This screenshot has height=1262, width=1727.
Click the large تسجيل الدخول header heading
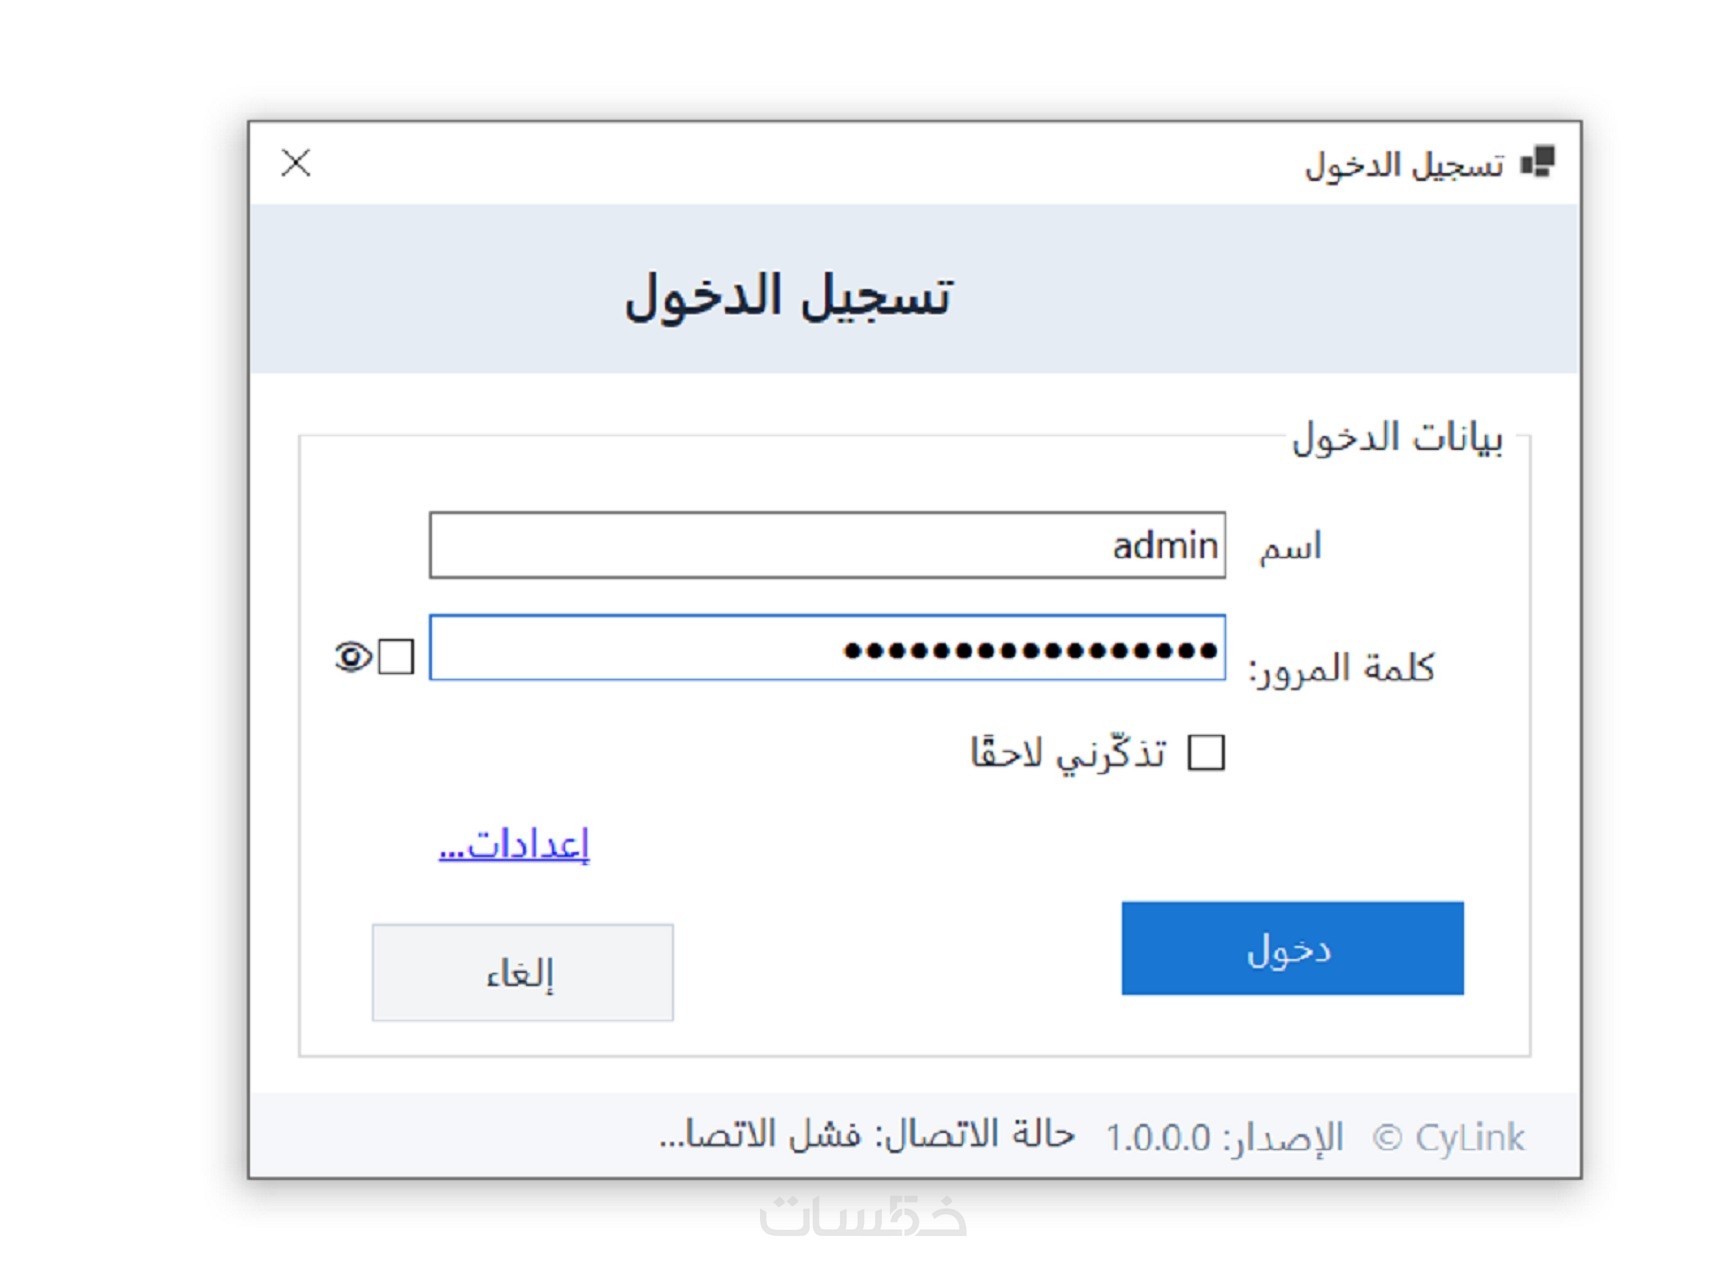(789, 296)
